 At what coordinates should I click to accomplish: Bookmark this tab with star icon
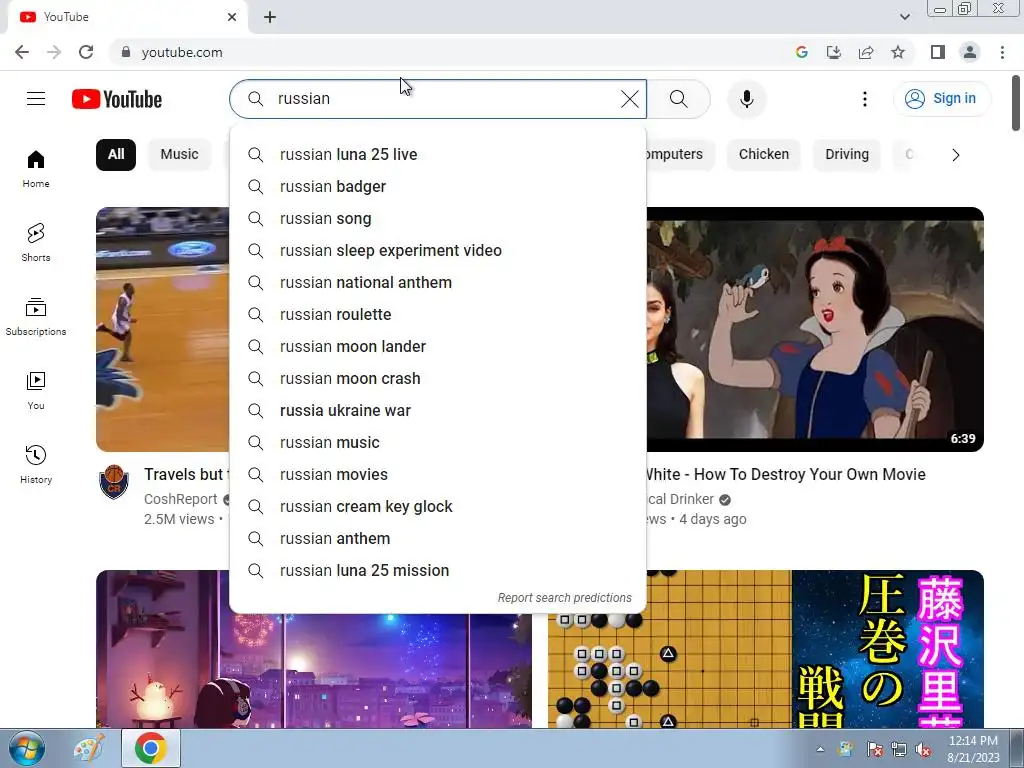tap(898, 52)
